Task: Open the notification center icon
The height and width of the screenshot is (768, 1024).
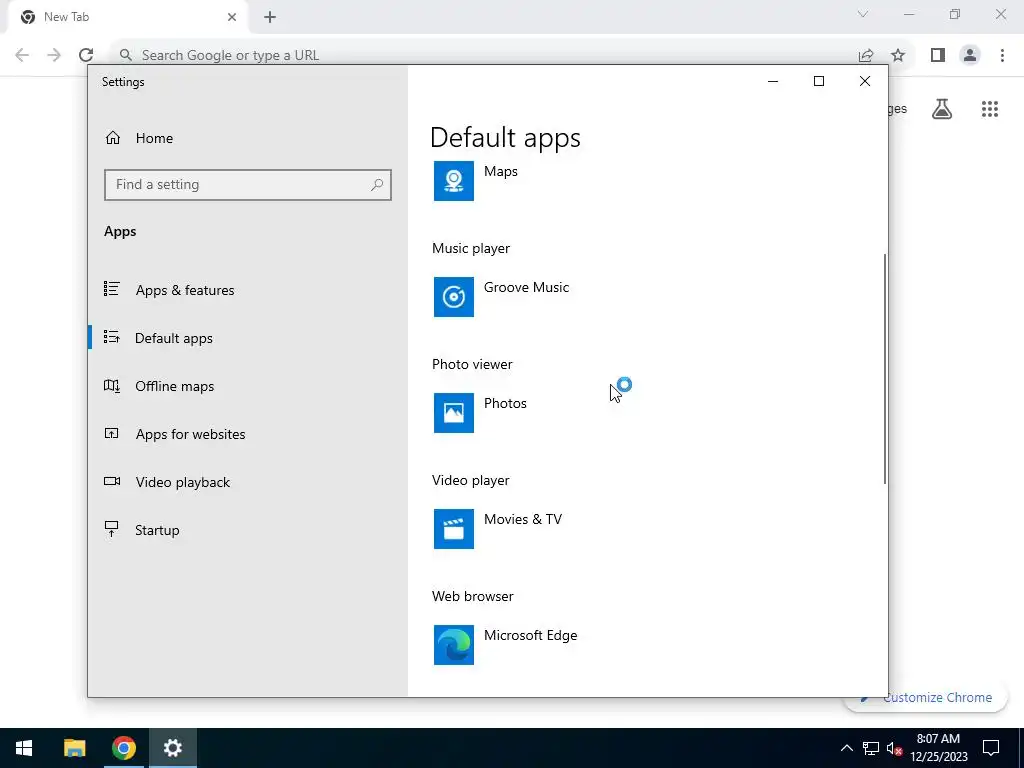Action: 991,748
